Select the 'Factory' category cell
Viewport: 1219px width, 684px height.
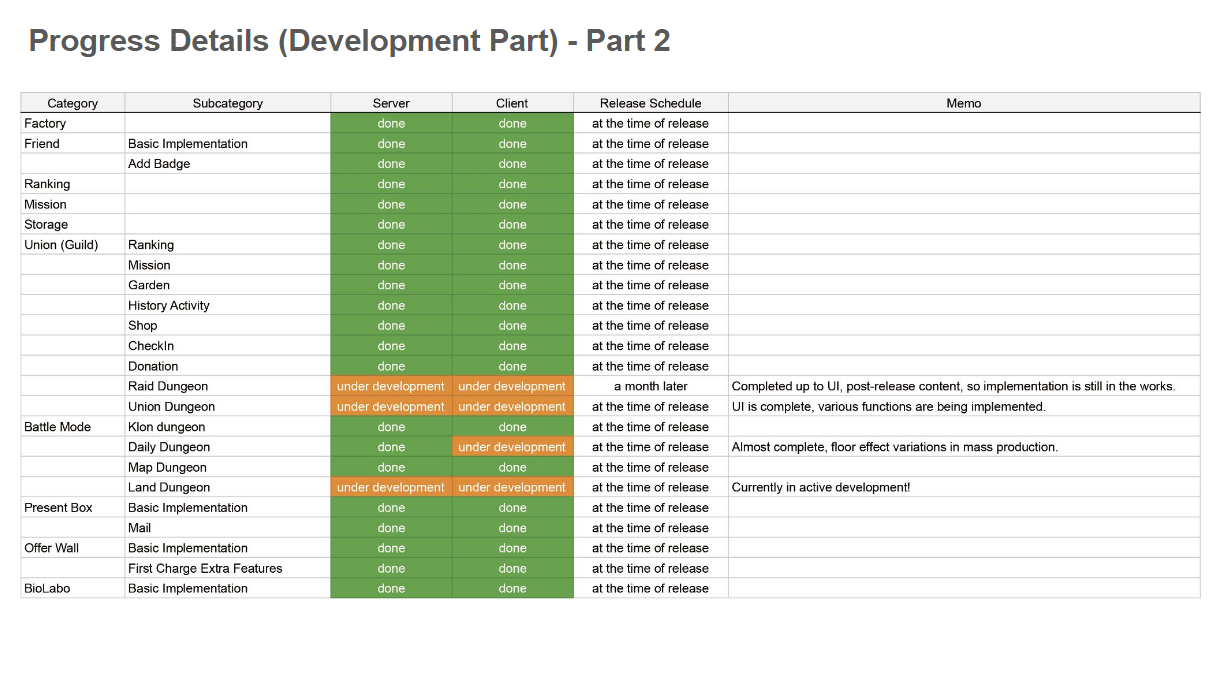pos(45,124)
